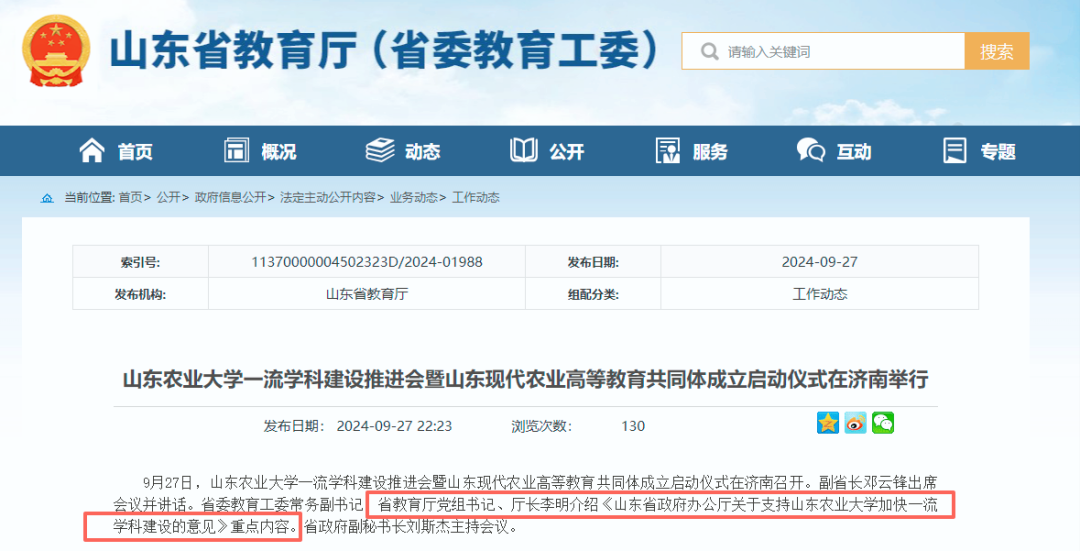This screenshot has height=551, width=1080.
Task: Click the 公开 open-book icon
Action: click(523, 150)
